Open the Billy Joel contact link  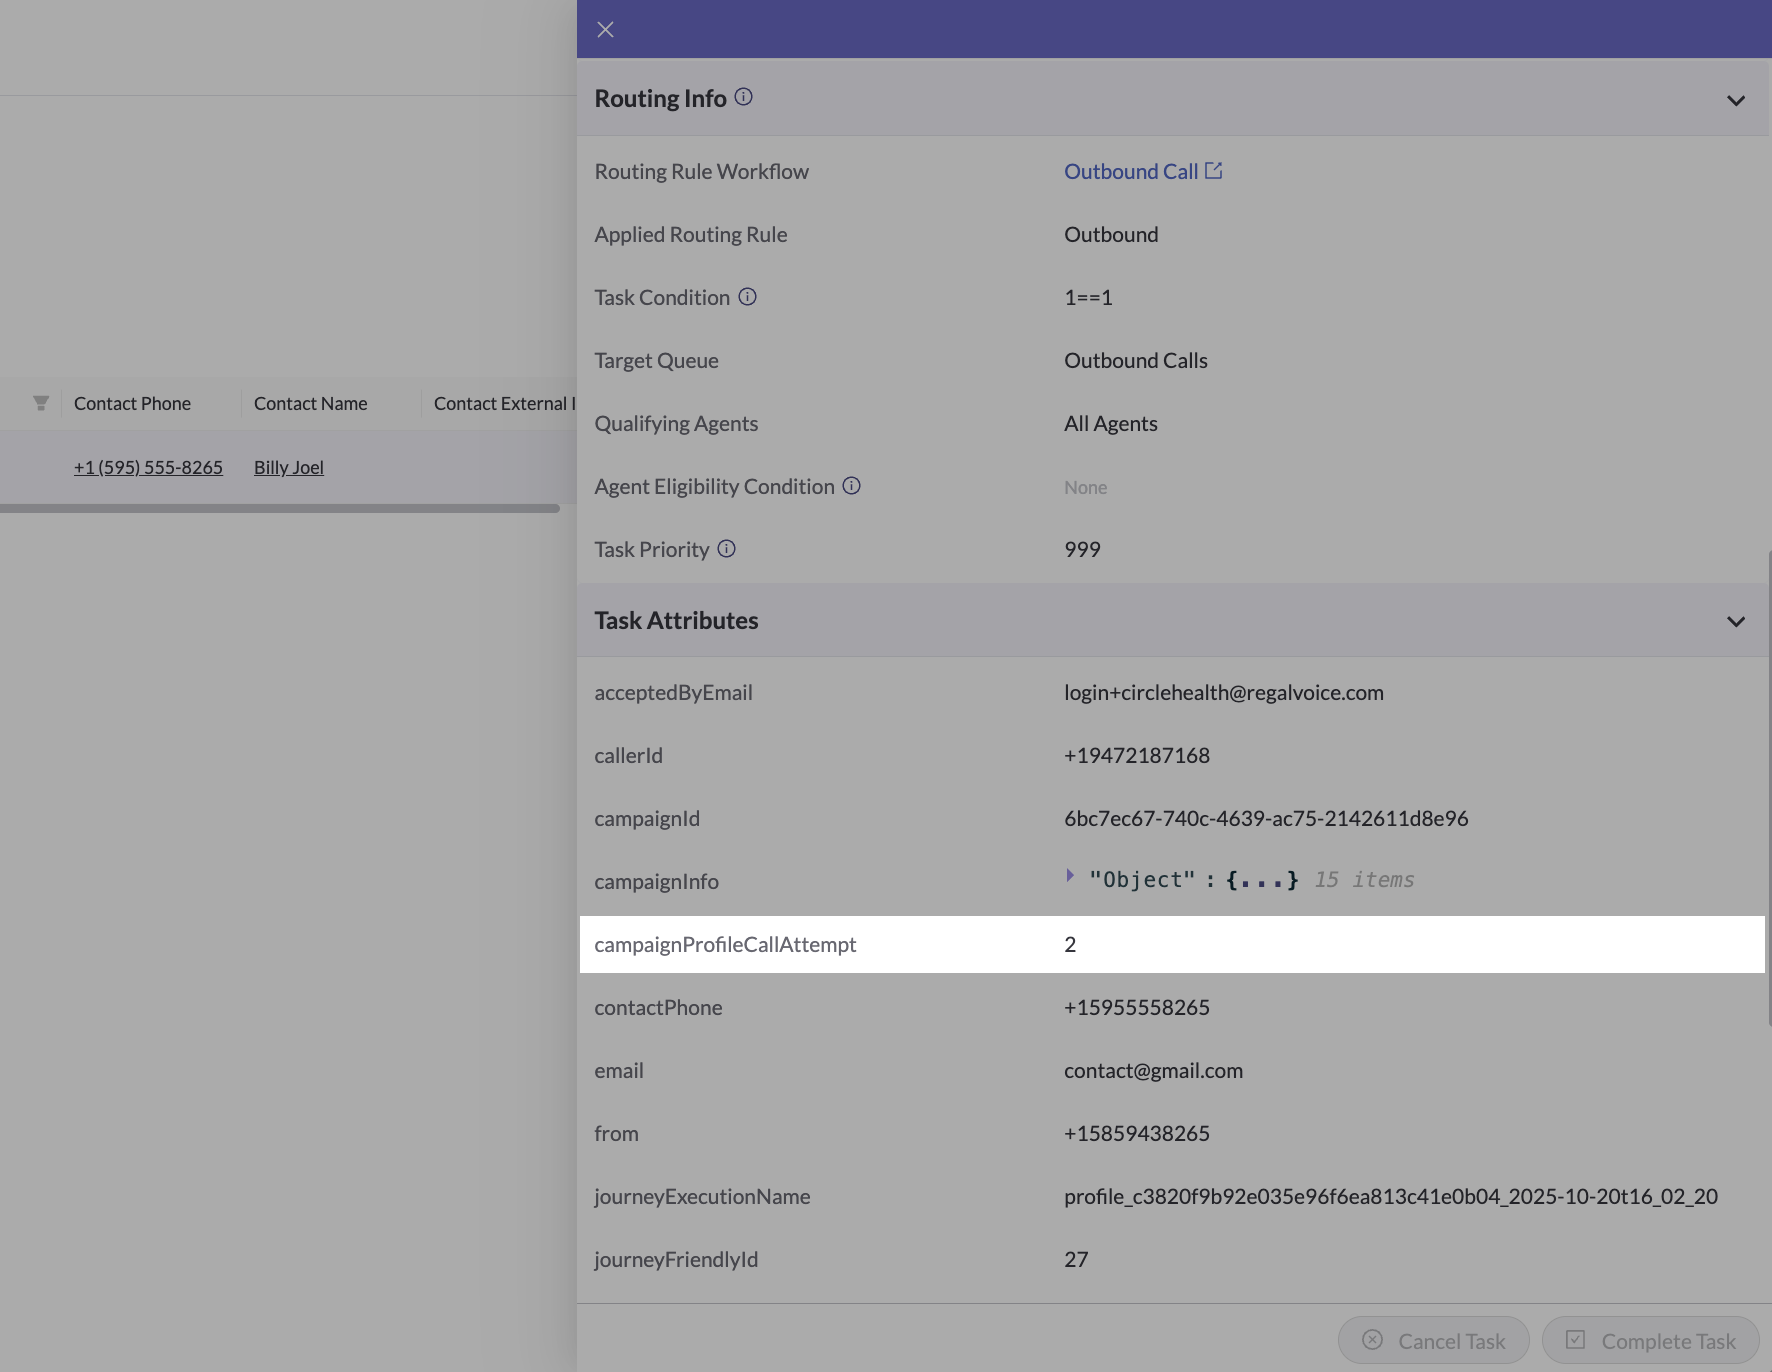[x=288, y=467]
